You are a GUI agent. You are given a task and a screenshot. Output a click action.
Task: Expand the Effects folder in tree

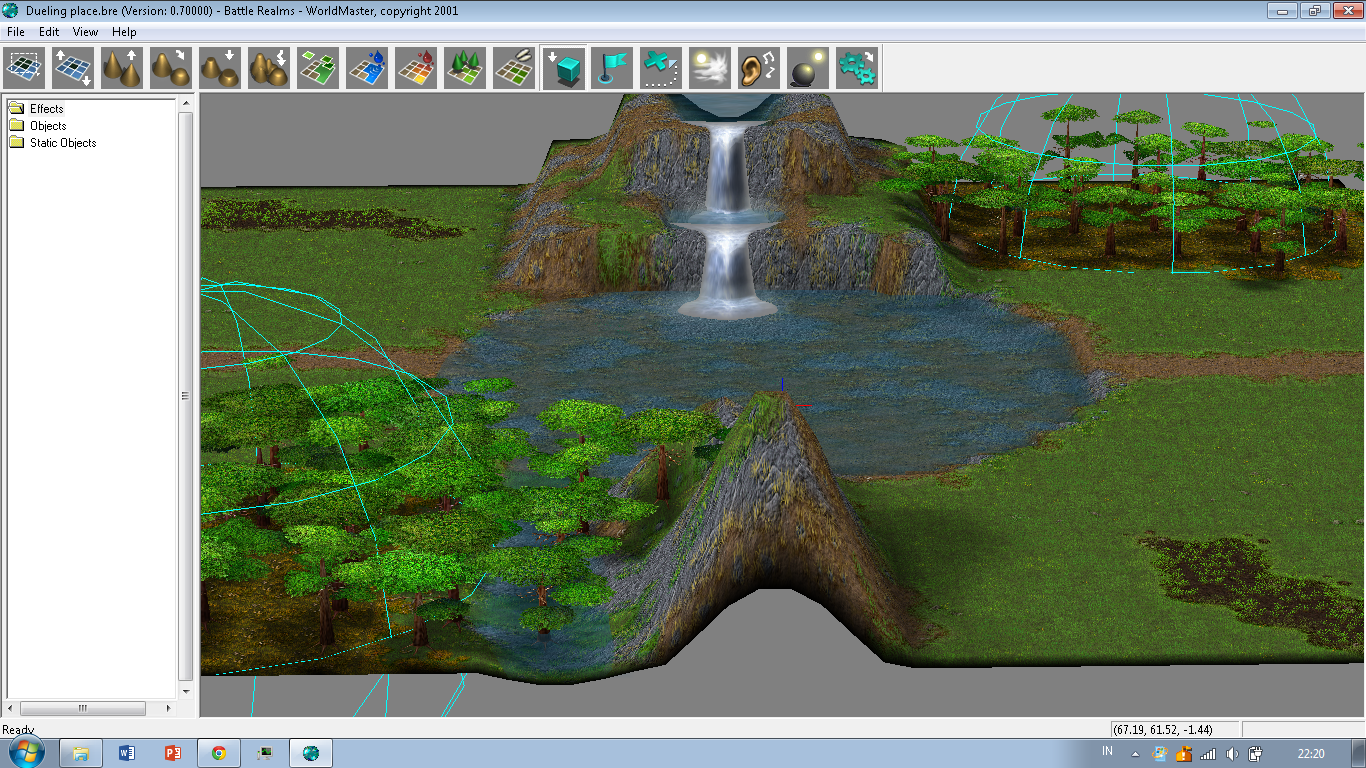46,109
